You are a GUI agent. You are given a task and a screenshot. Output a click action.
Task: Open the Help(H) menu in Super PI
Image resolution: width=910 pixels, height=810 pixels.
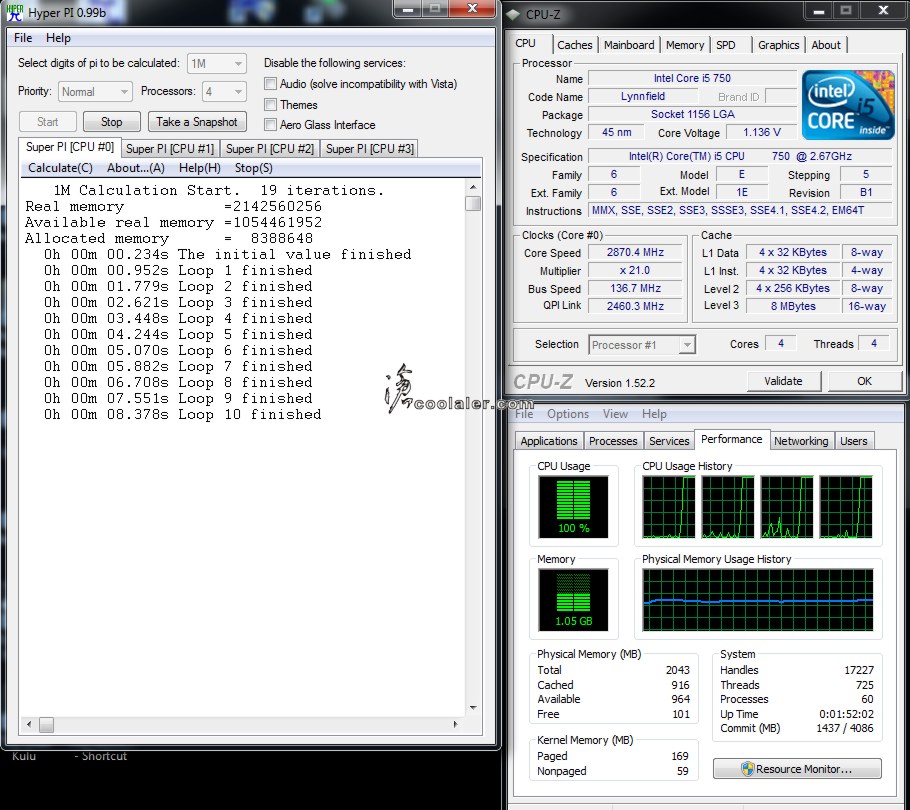pyautogui.click(x=200, y=168)
